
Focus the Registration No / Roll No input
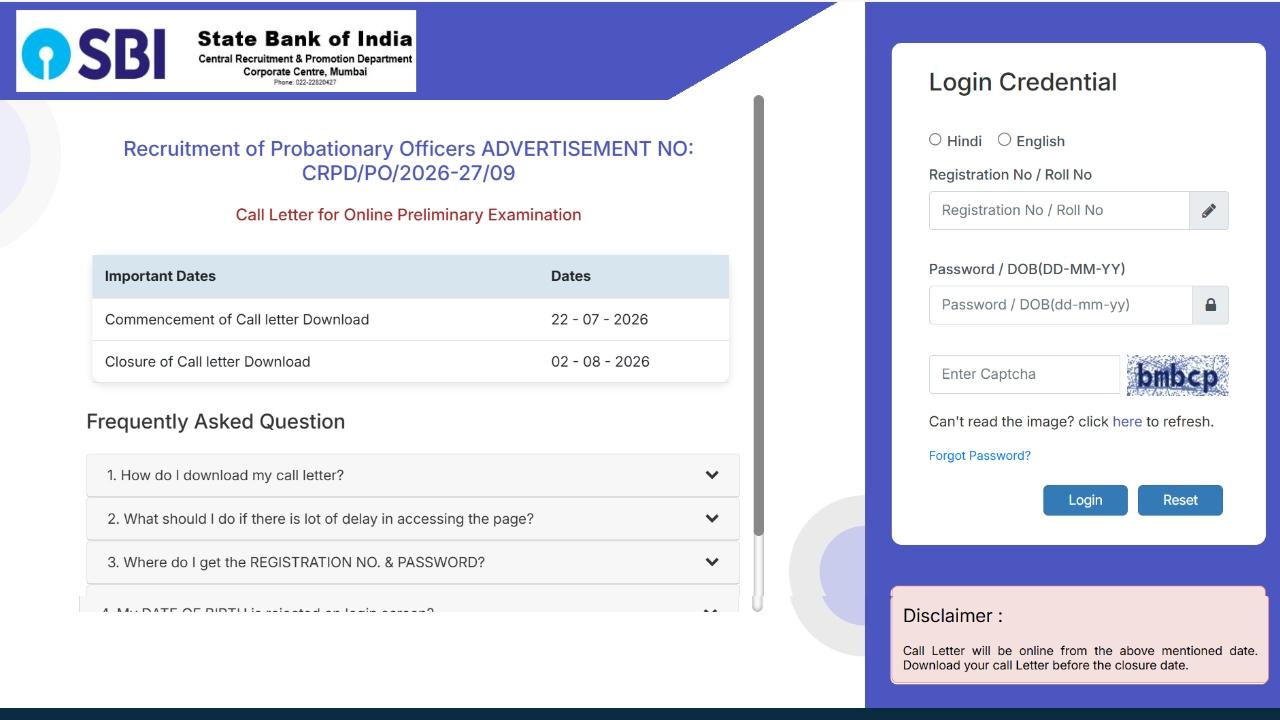click(x=1059, y=211)
